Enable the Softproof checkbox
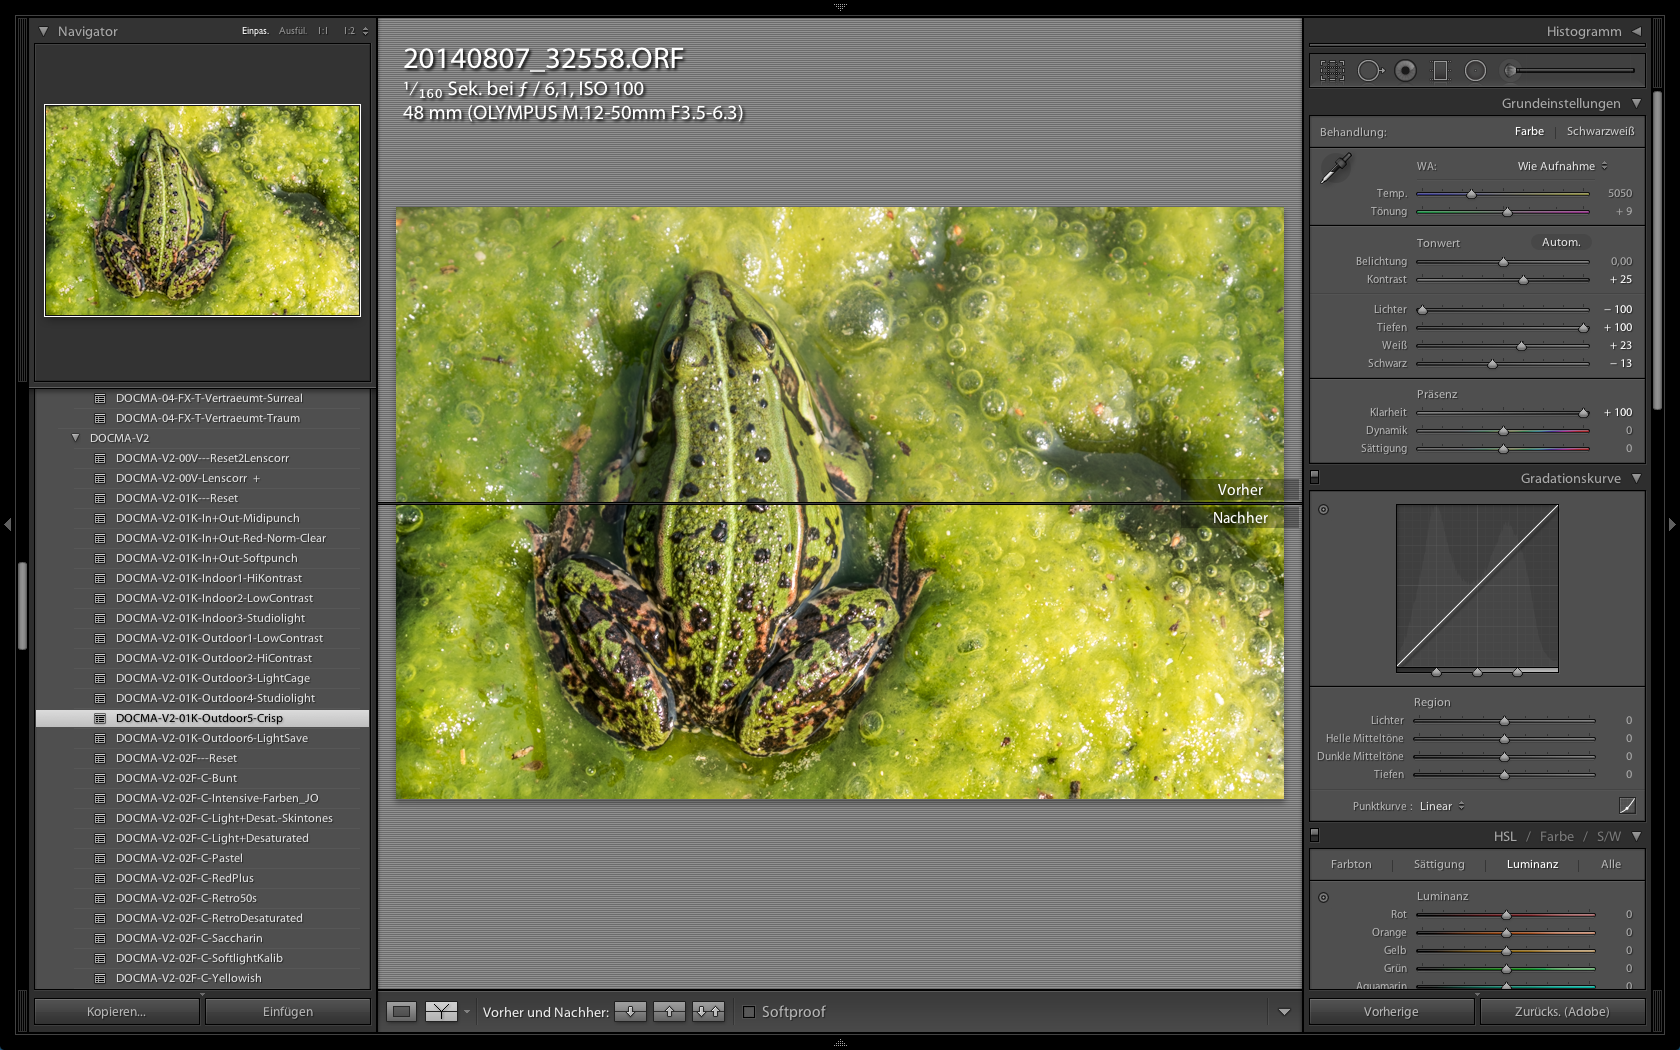 tap(749, 1012)
